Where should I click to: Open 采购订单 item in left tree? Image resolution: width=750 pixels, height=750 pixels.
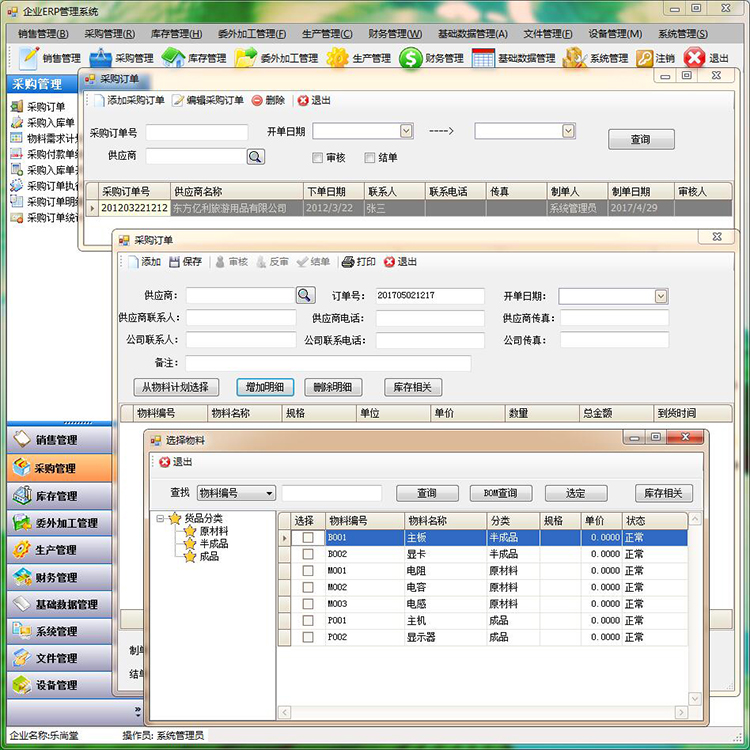pos(38,106)
